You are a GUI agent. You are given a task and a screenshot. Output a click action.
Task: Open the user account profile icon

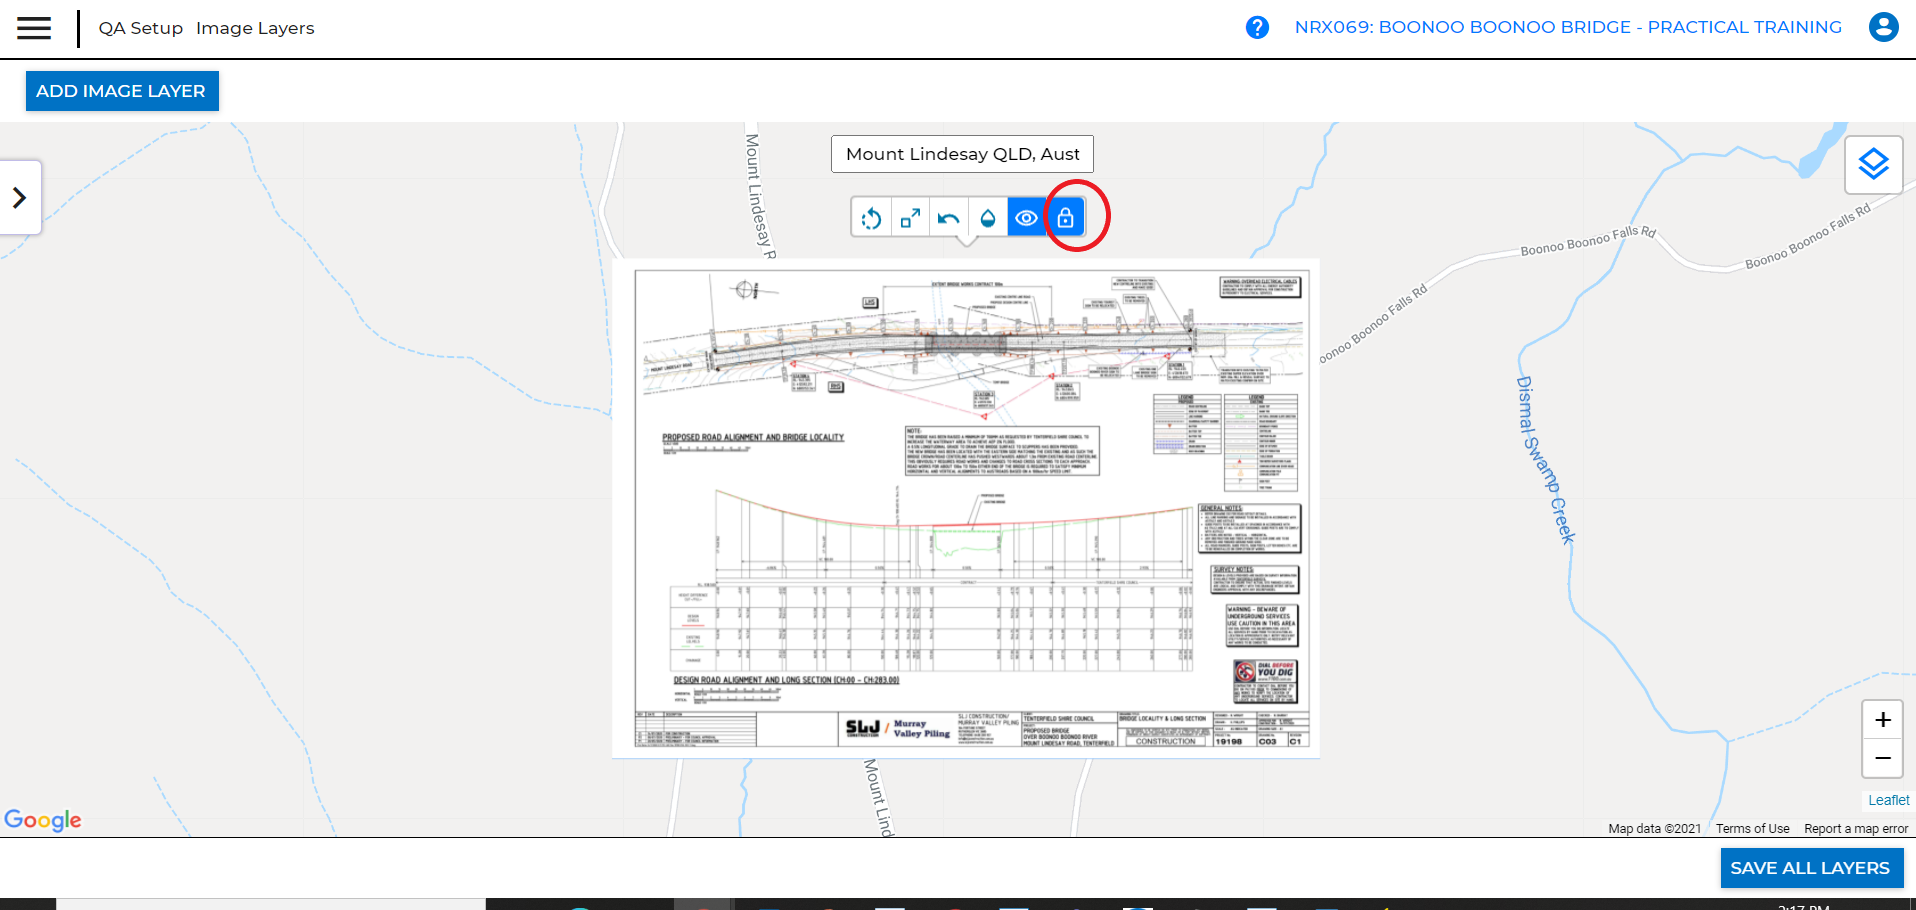click(x=1883, y=28)
